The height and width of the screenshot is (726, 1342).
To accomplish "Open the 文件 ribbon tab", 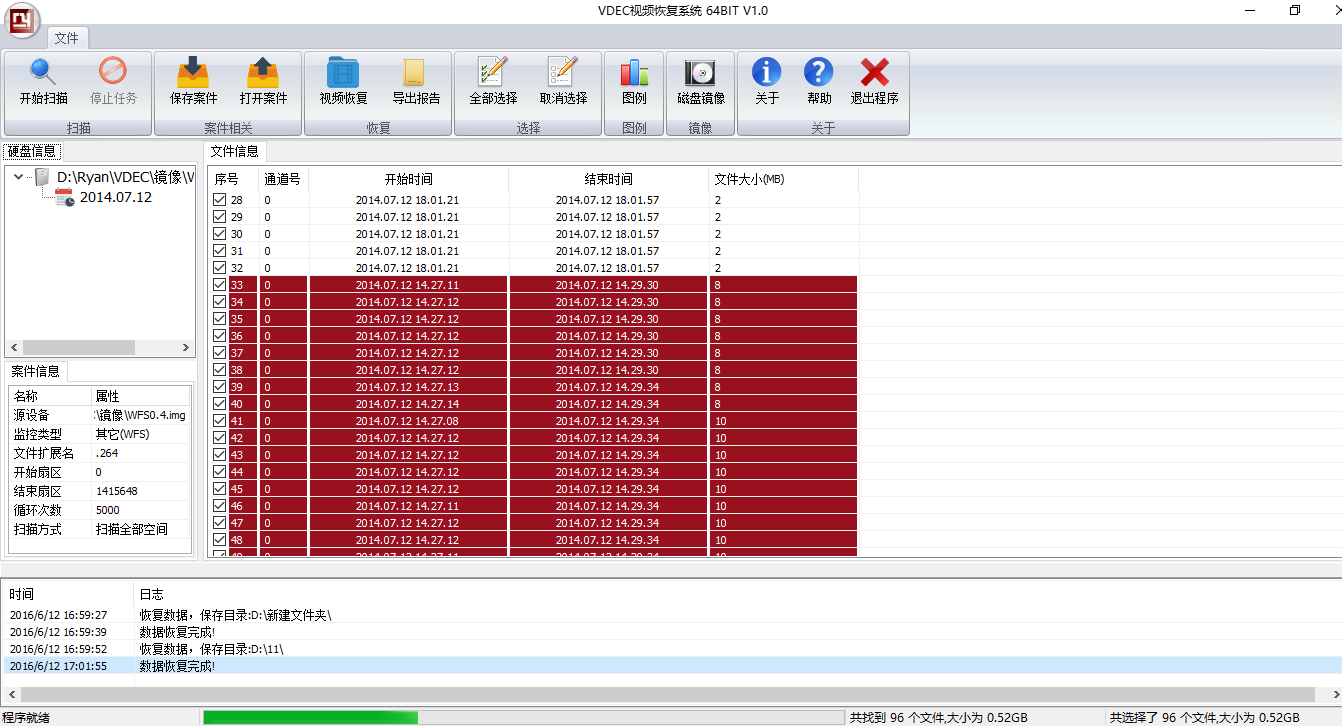I will click(x=67, y=38).
